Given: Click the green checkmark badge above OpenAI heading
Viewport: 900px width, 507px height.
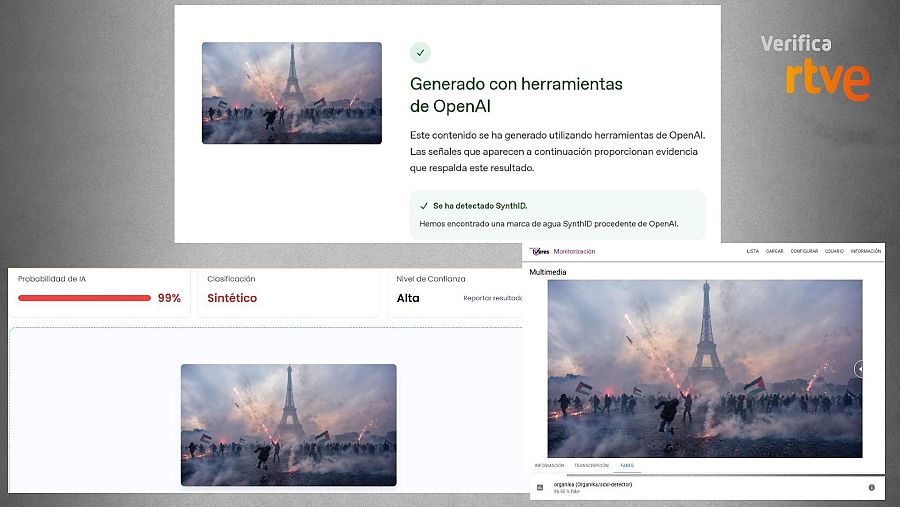Looking at the screenshot, I should [x=420, y=53].
